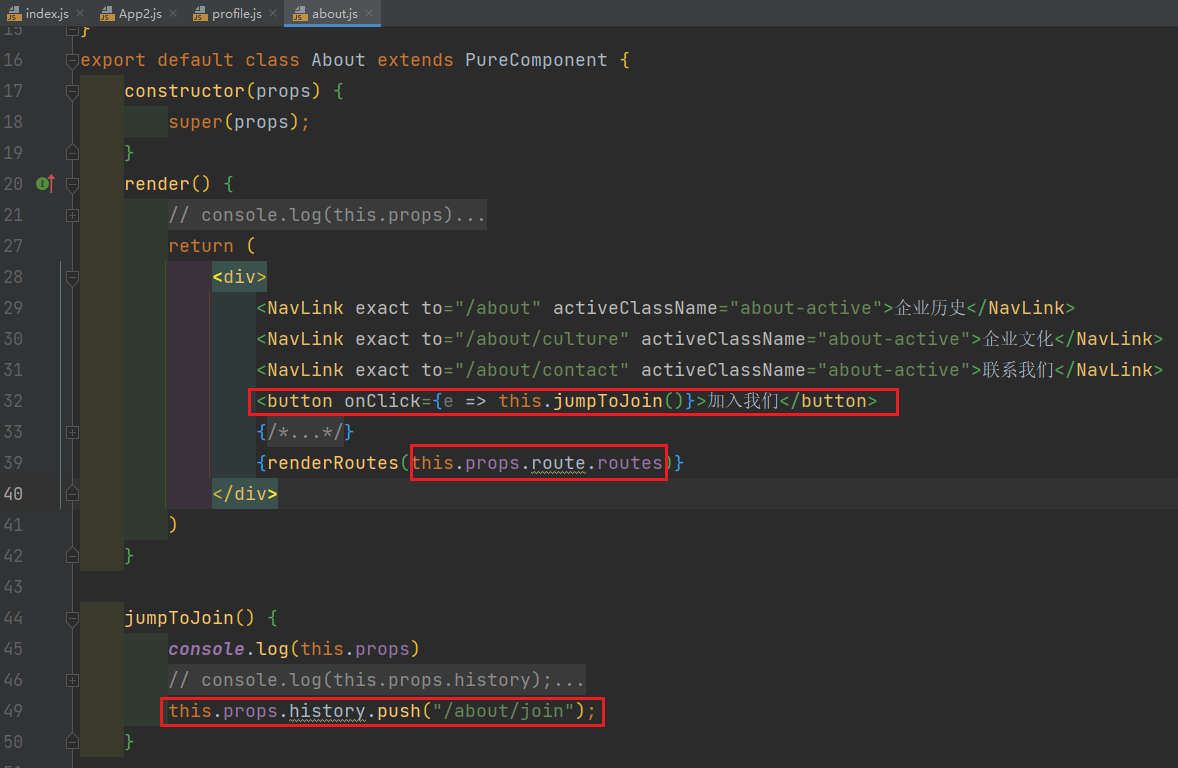Click the '"/about"' path string on line 29

click(497, 308)
